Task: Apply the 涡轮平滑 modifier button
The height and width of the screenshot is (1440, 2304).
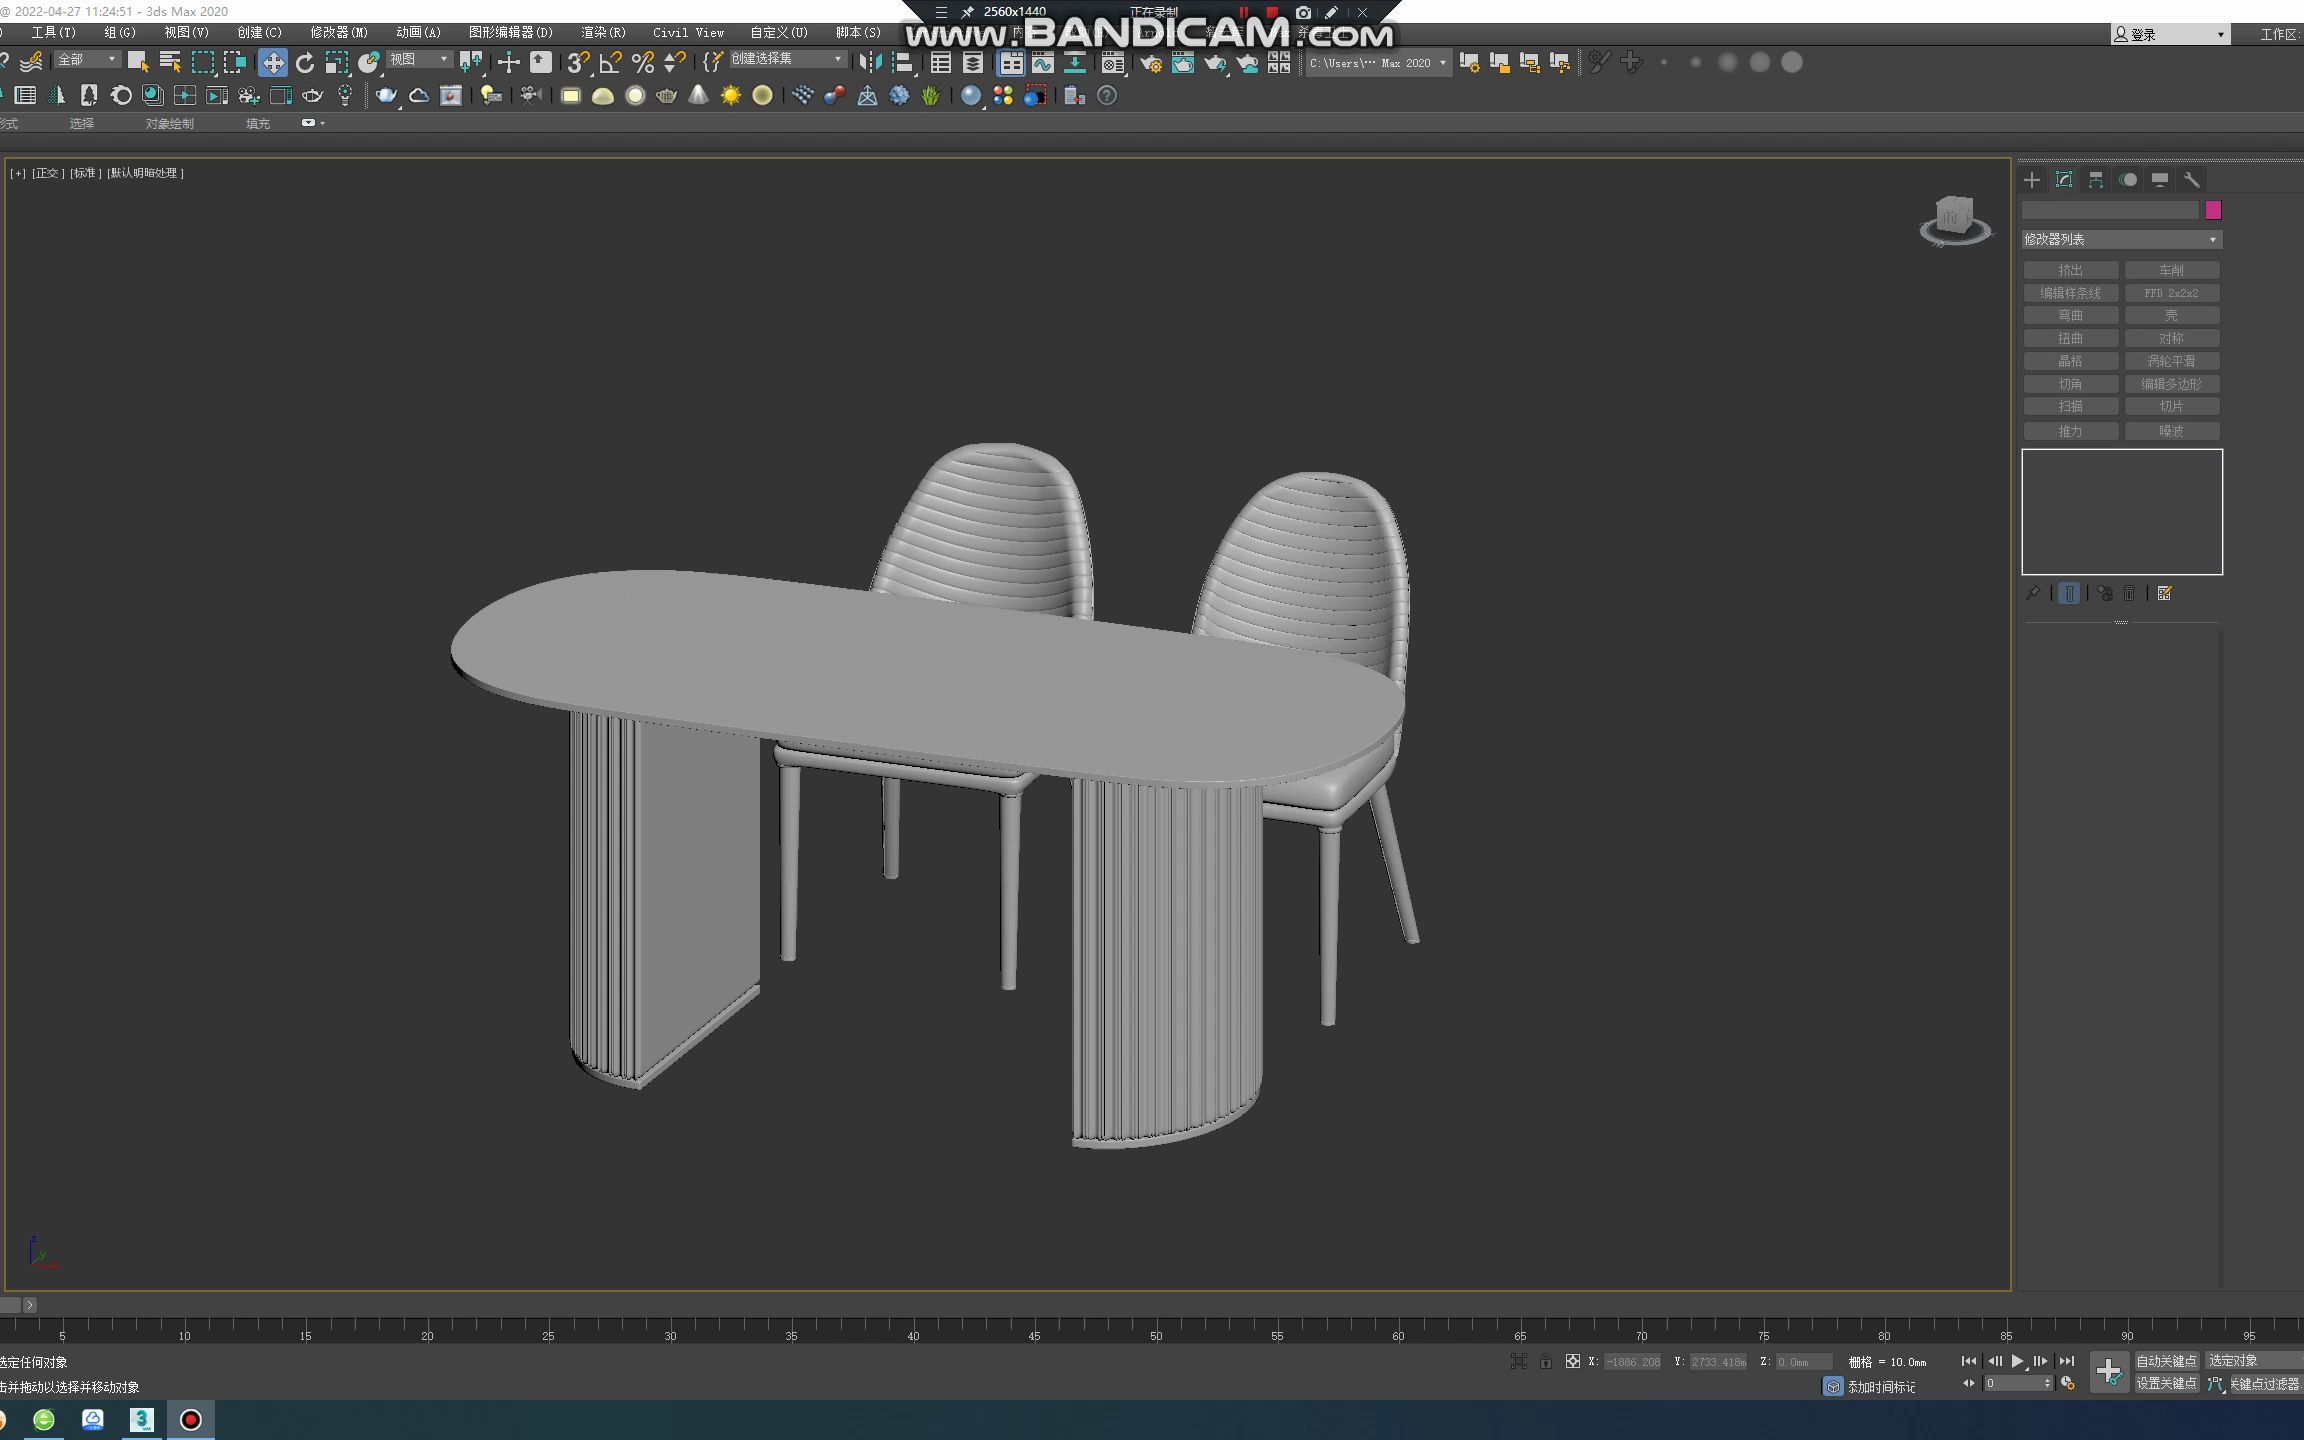Action: [2172, 361]
